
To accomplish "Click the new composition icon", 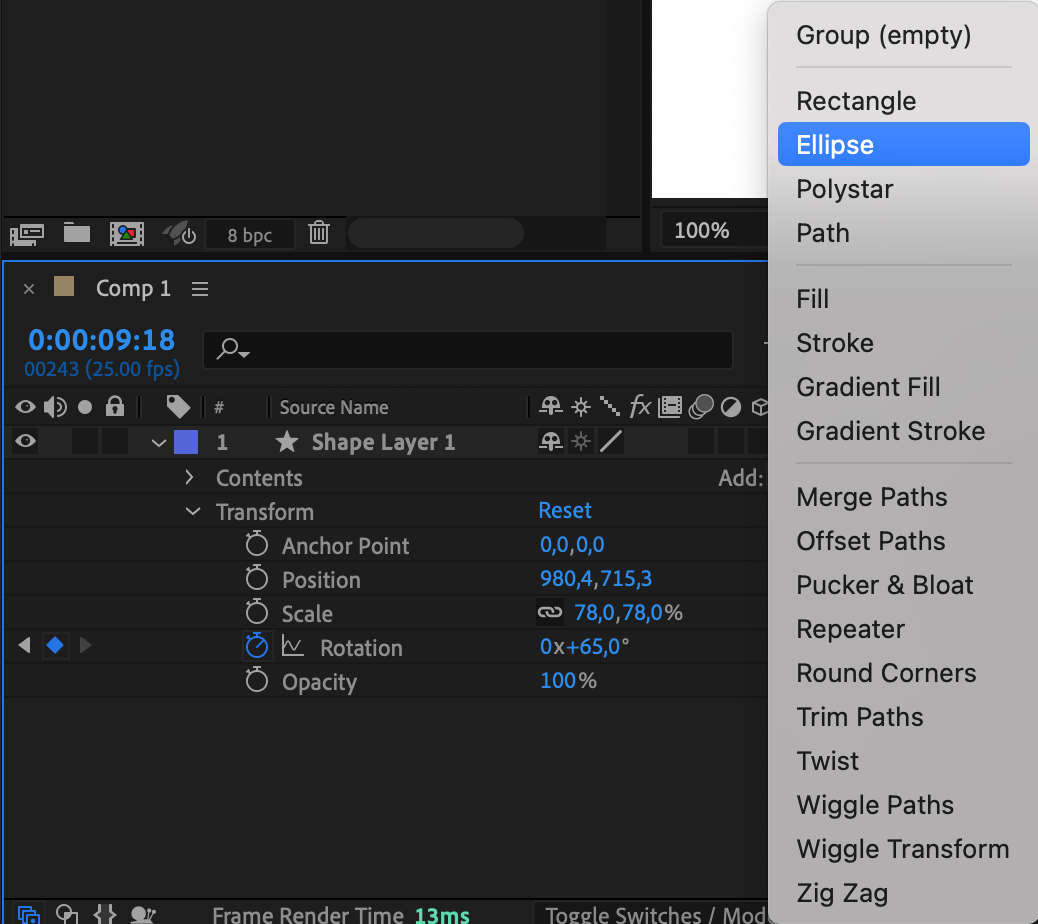I will 126,234.
